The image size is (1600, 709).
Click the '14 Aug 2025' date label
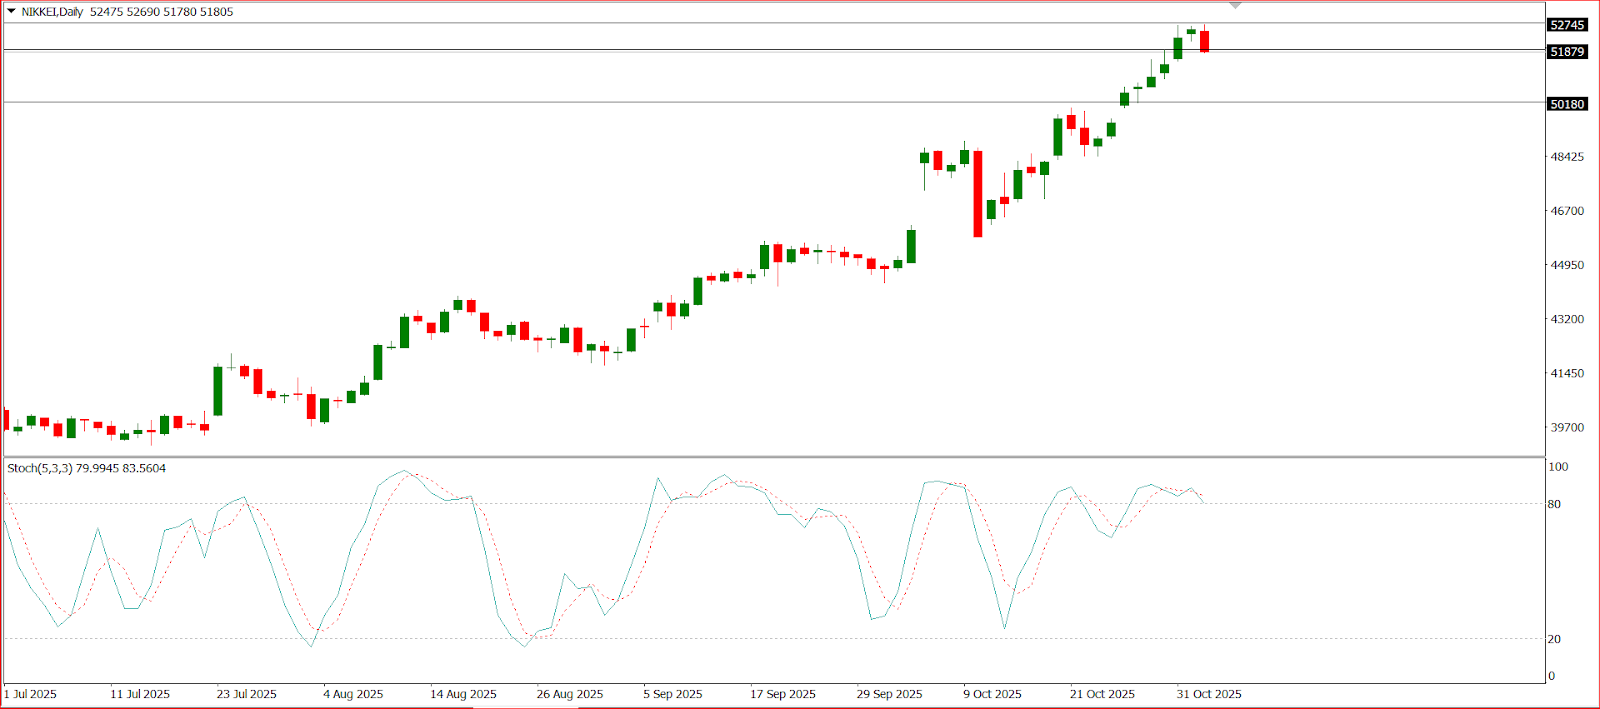point(463,694)
